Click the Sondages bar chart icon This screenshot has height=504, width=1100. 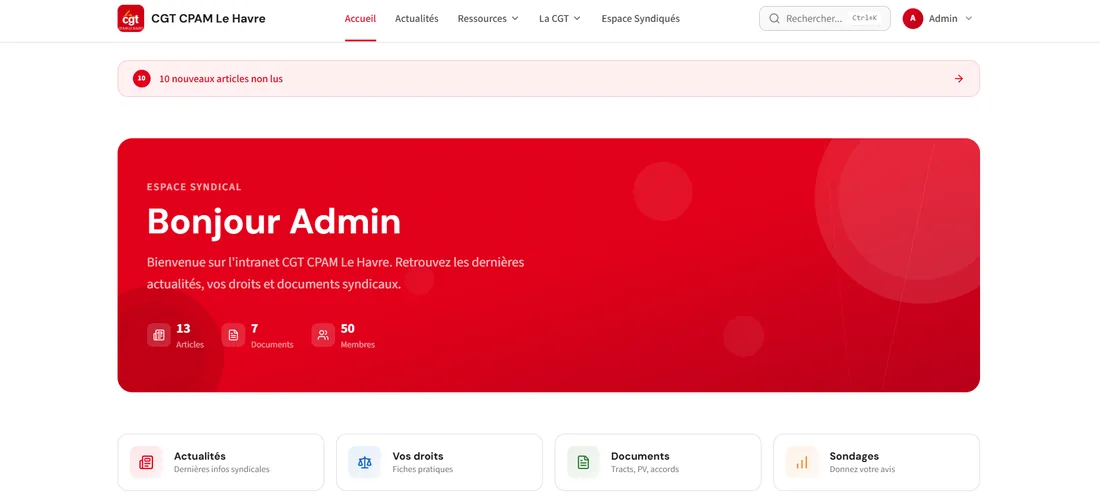pyautogui.click(x=802, y=462)
